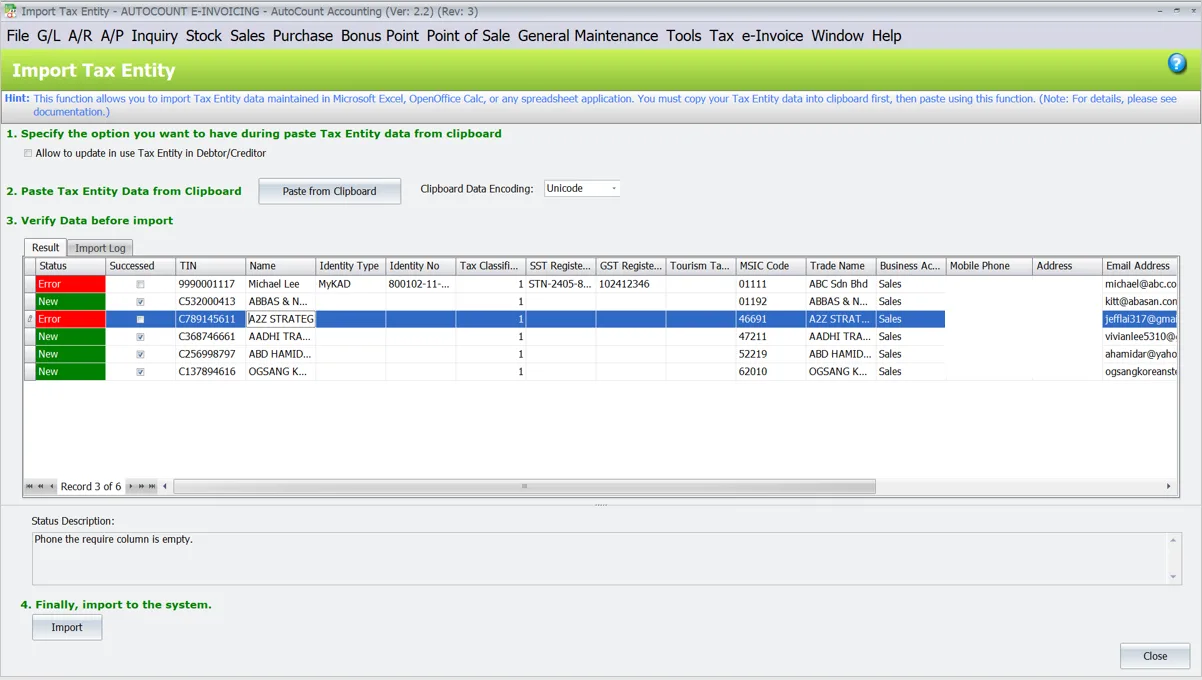
Task: Enable Allow to update in use Tax Entity
Action: click(x=27, y=153)
